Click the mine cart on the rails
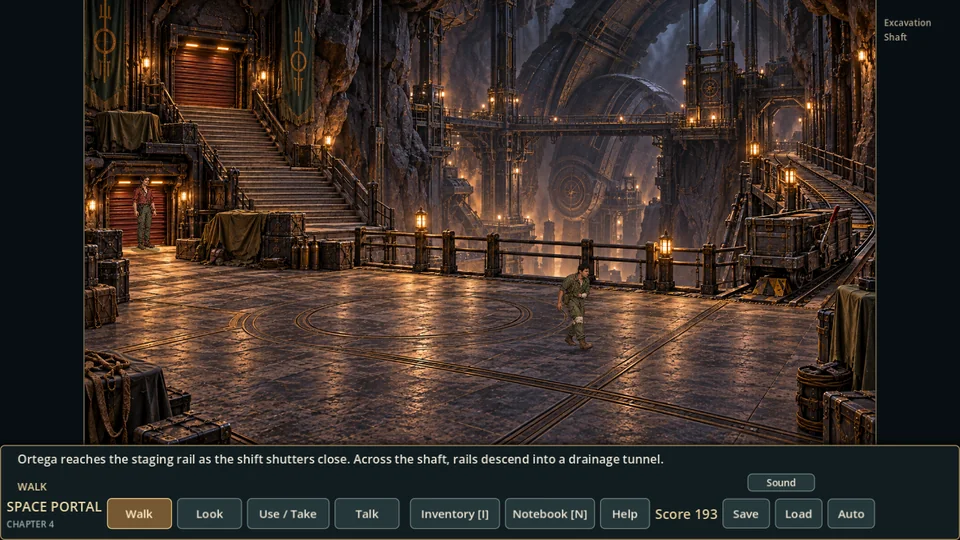 click(x=797, y=247)
